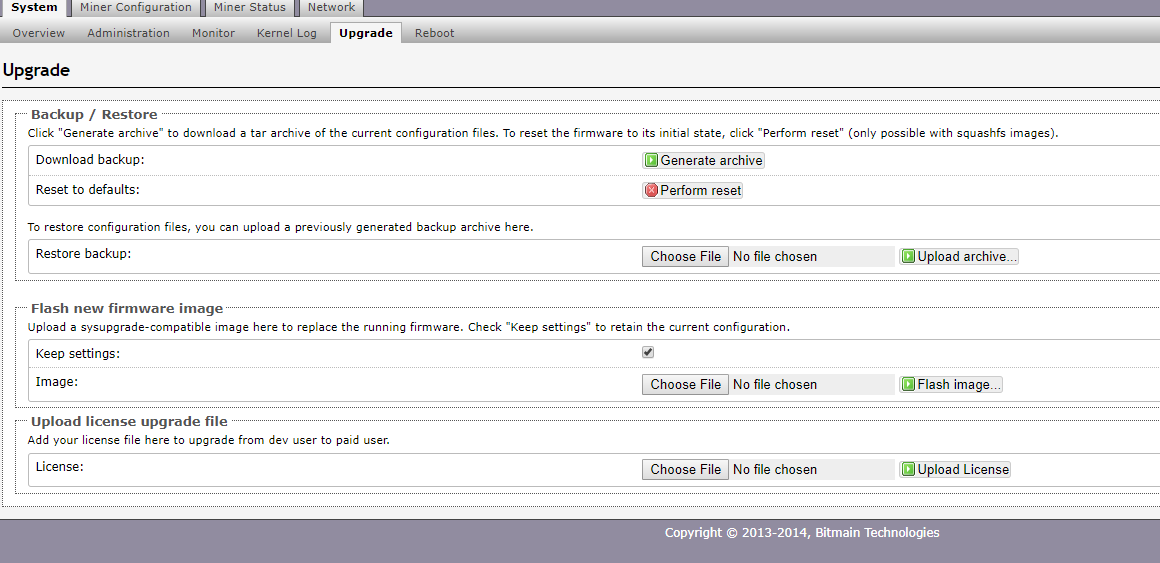Viewport: 1160px width, 563px height.
Task: Click No file chosen beside Flash image
Action: [775, 385]
